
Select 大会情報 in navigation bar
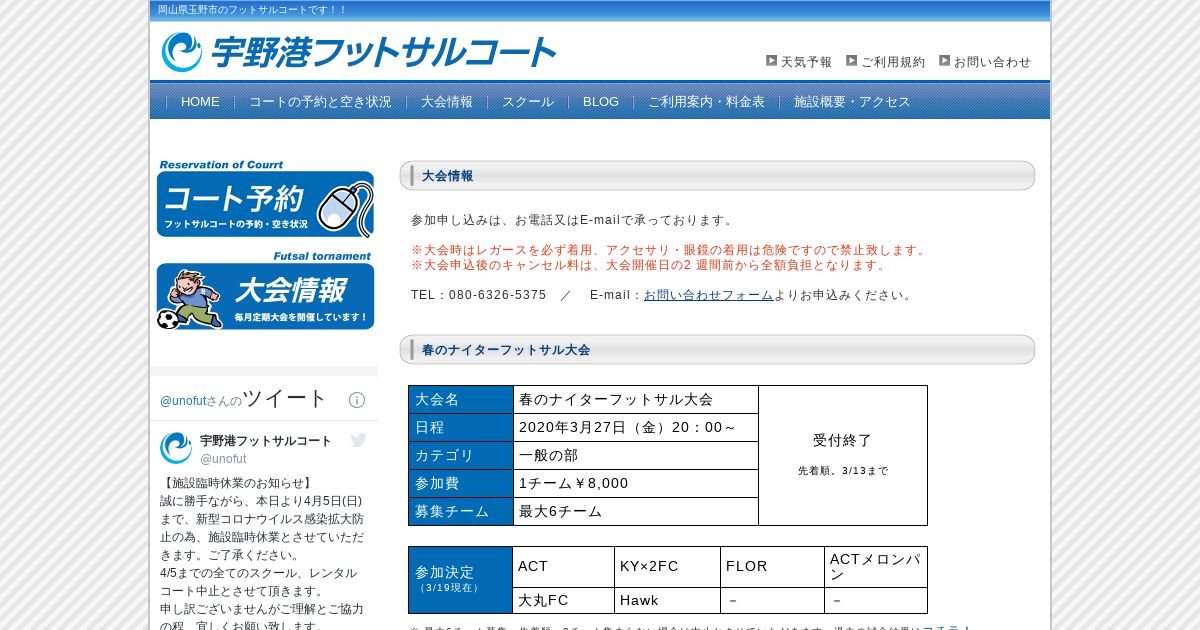pos(447,102)
